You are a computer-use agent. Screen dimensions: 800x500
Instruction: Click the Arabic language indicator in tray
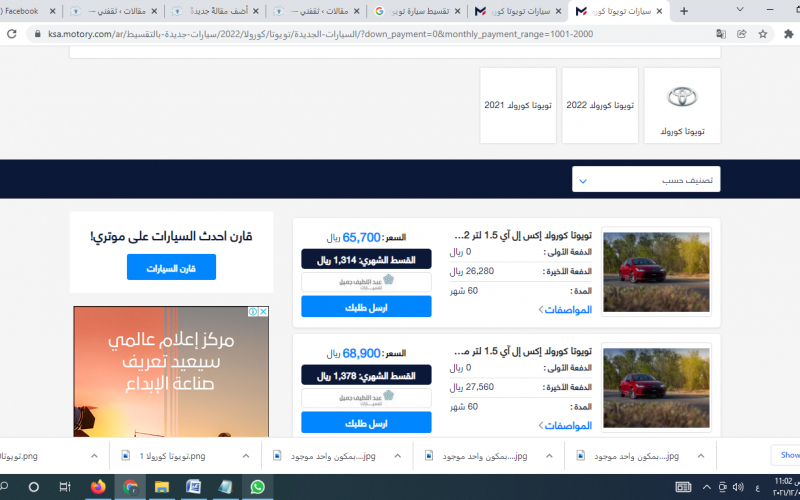pyautogui.click(x=757, y=488)
